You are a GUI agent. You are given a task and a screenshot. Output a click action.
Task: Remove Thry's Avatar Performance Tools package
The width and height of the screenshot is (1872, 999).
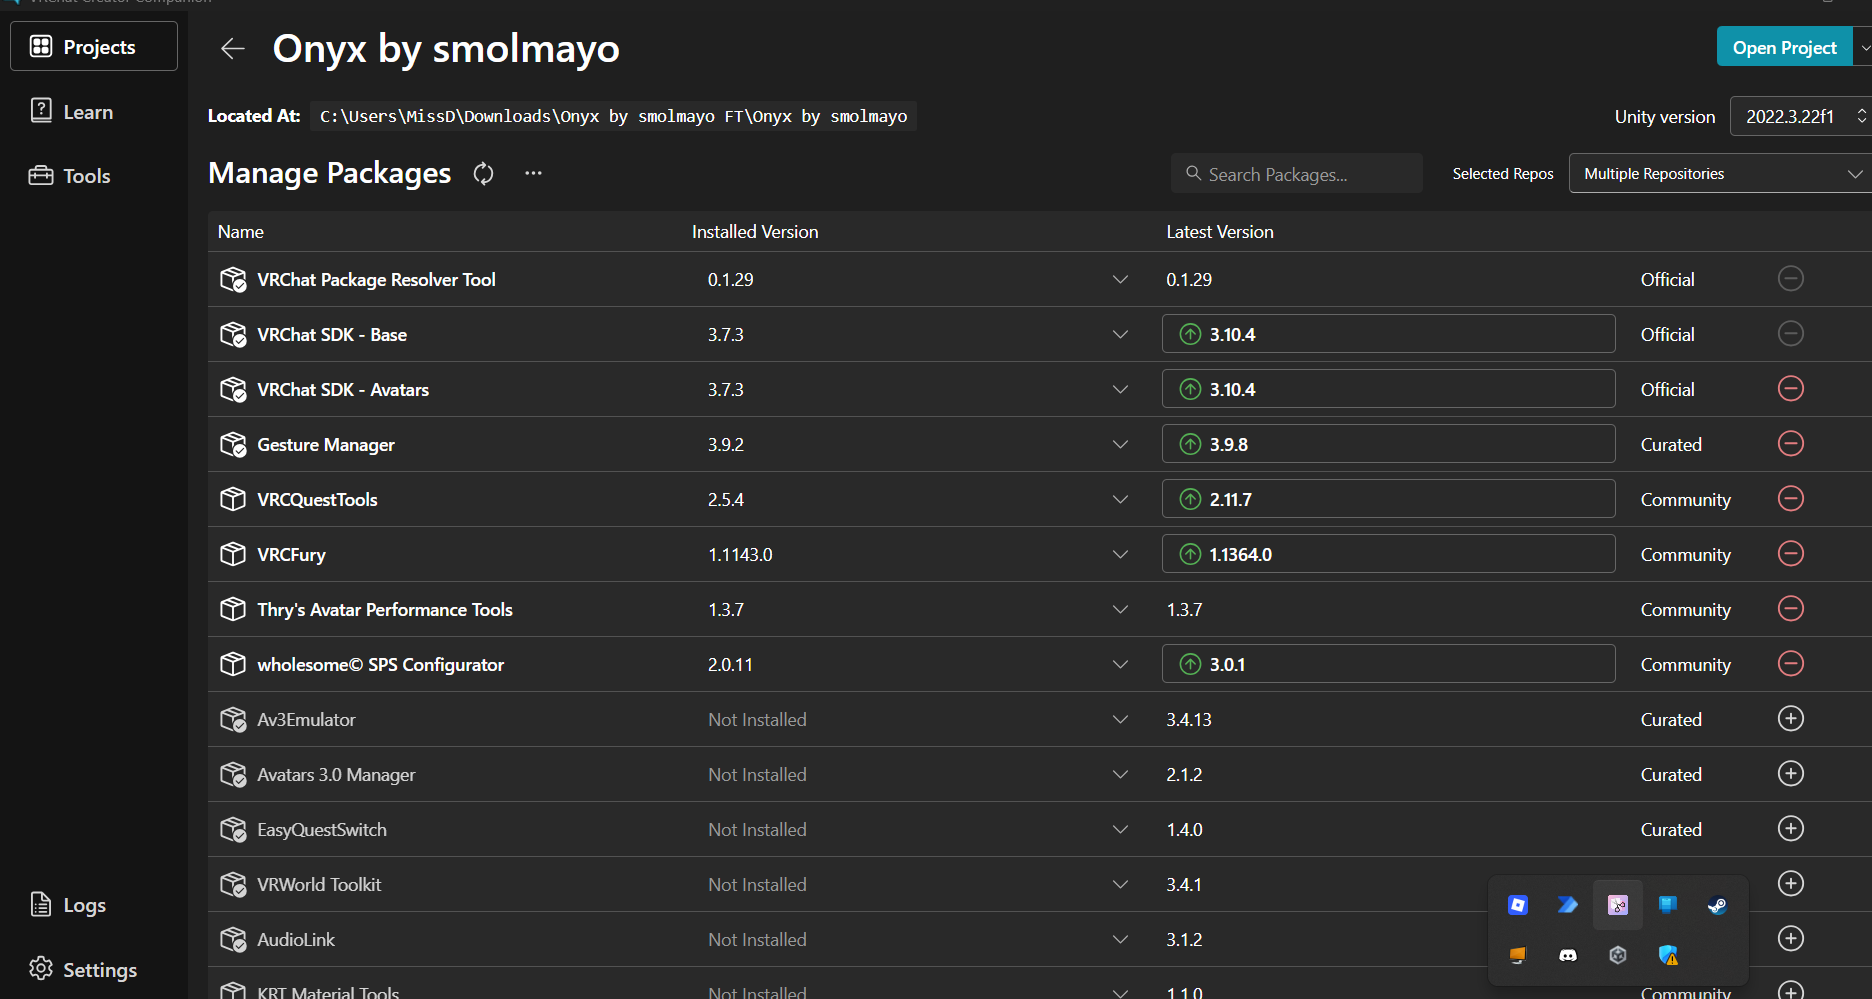click(1791, 608)
